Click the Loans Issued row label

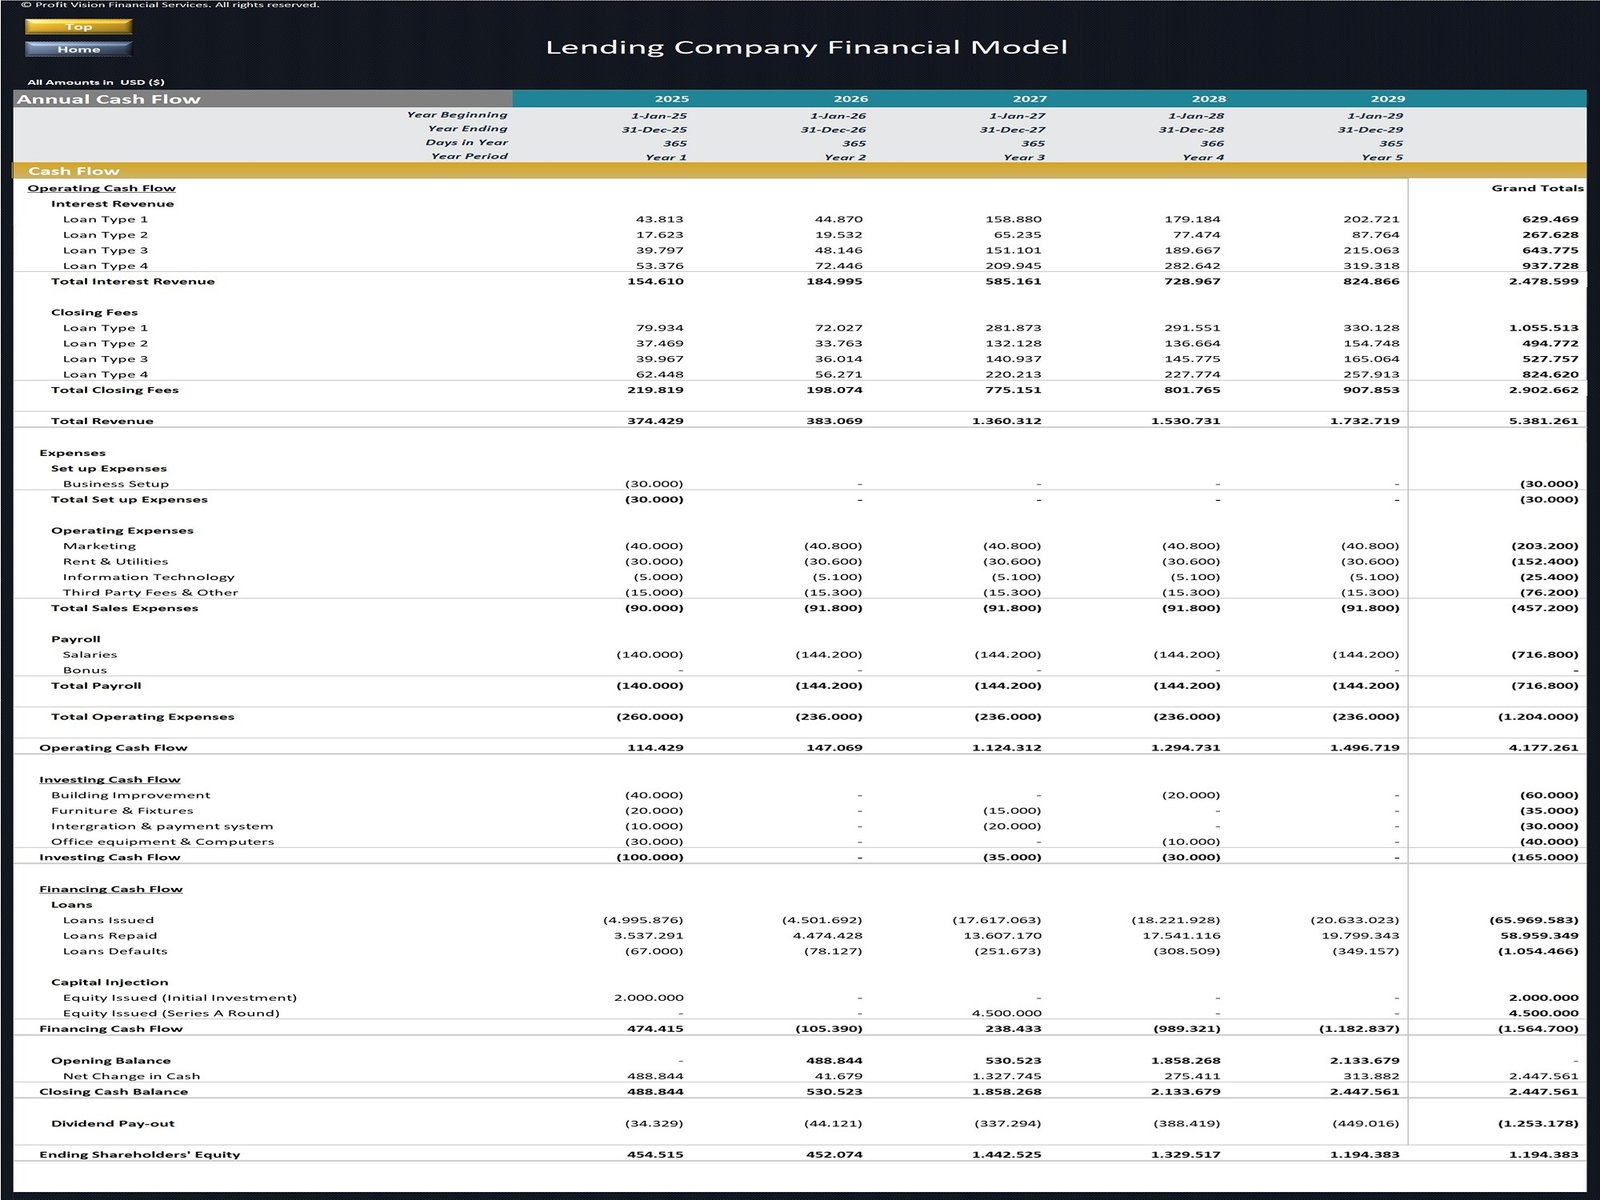(108, 920)
